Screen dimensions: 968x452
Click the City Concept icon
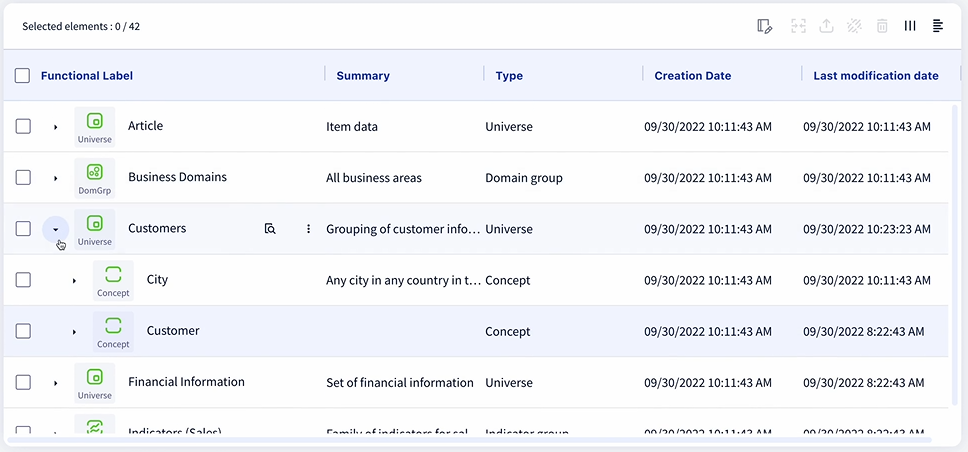[113, 280]
